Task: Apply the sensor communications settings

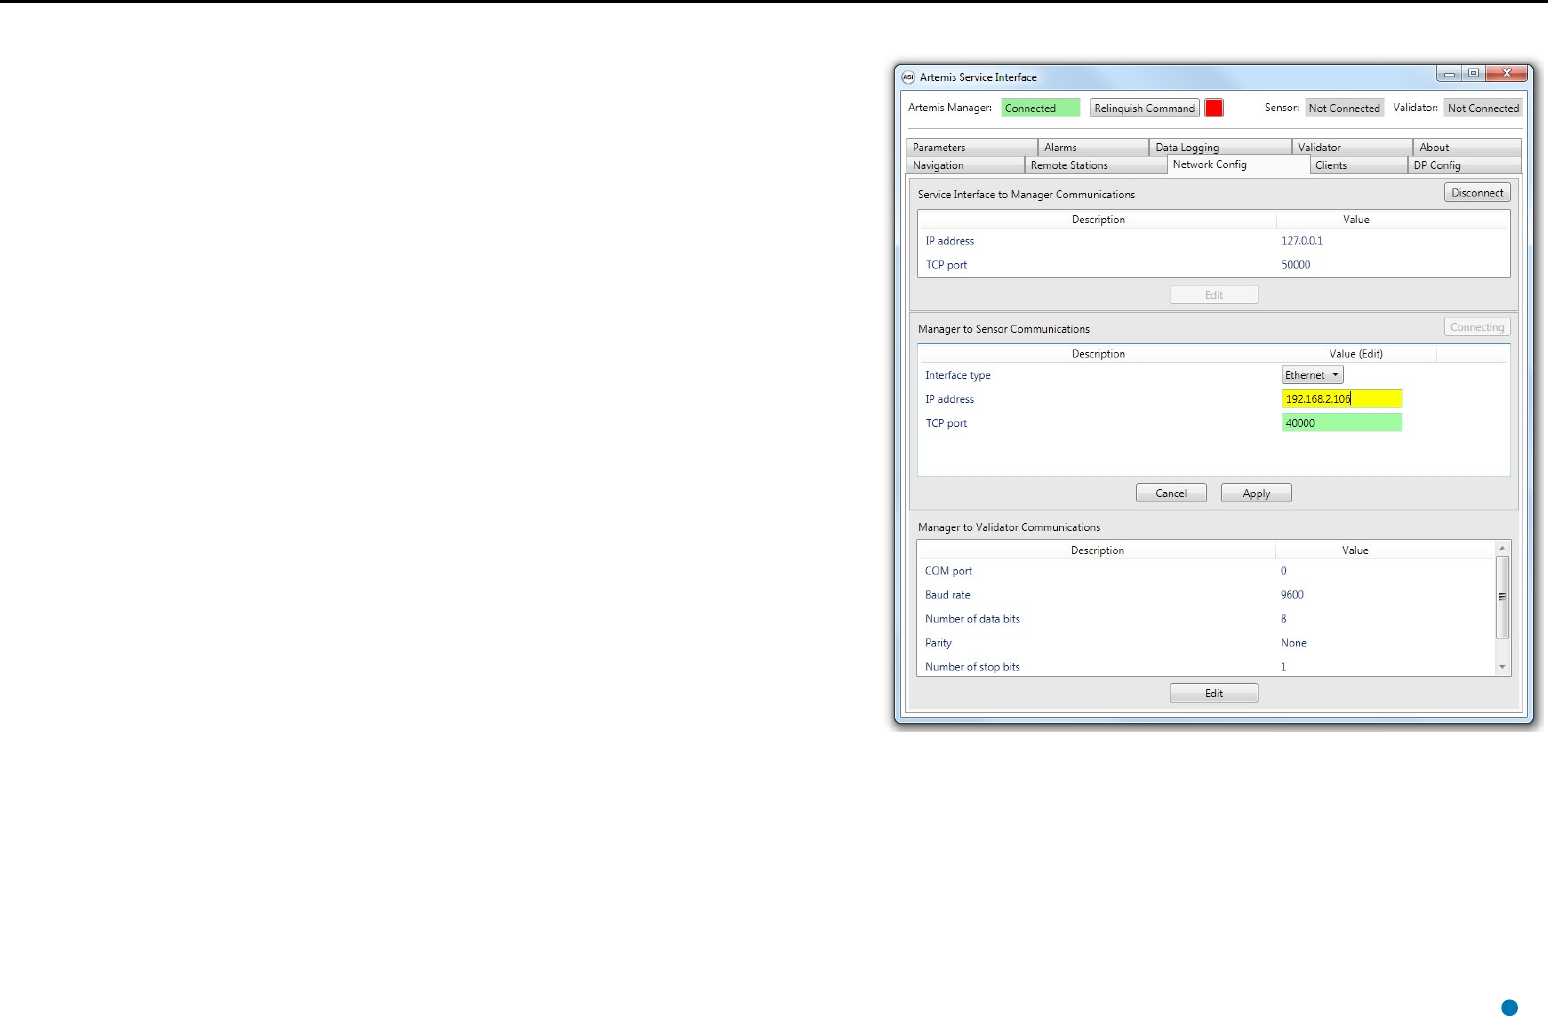Action: pyautogui.click(x=1256, y=493)
